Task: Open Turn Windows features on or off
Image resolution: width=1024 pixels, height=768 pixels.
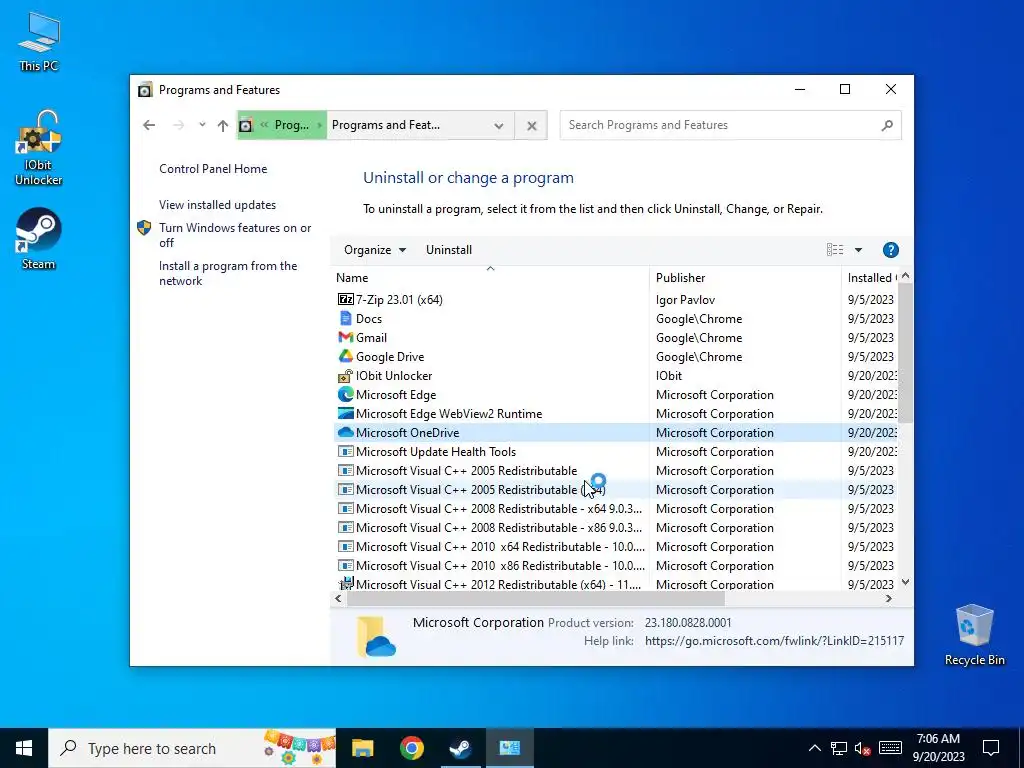Action: coord(235,235)
